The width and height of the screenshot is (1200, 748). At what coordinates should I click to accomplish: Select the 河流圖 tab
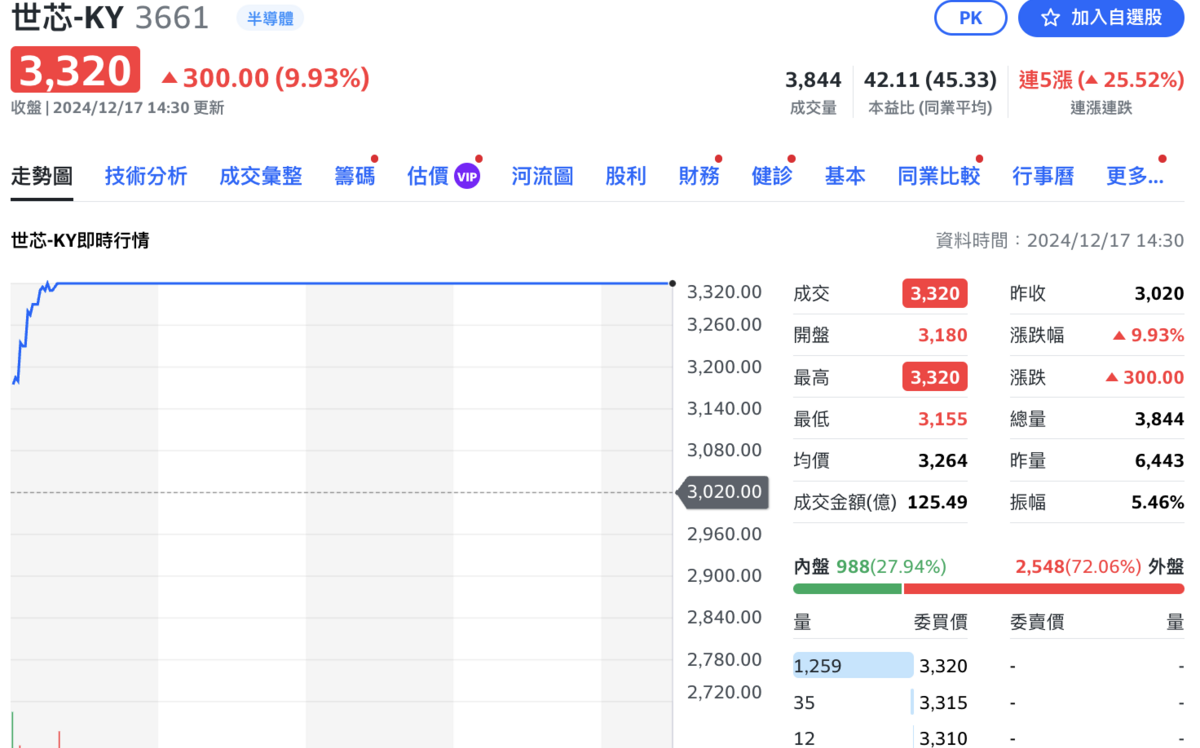tap(541, 175)
